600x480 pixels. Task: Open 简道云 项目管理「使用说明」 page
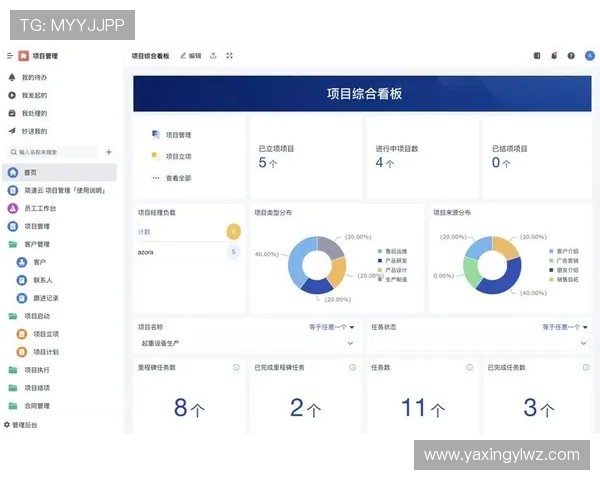coord(57,190)
